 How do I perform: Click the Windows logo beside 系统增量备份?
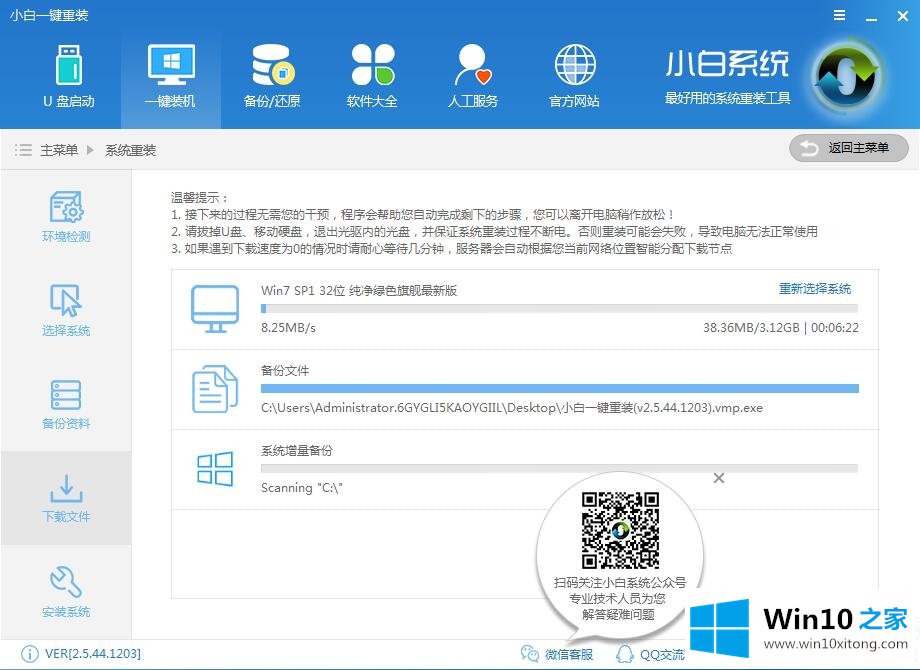coord(215,468)
